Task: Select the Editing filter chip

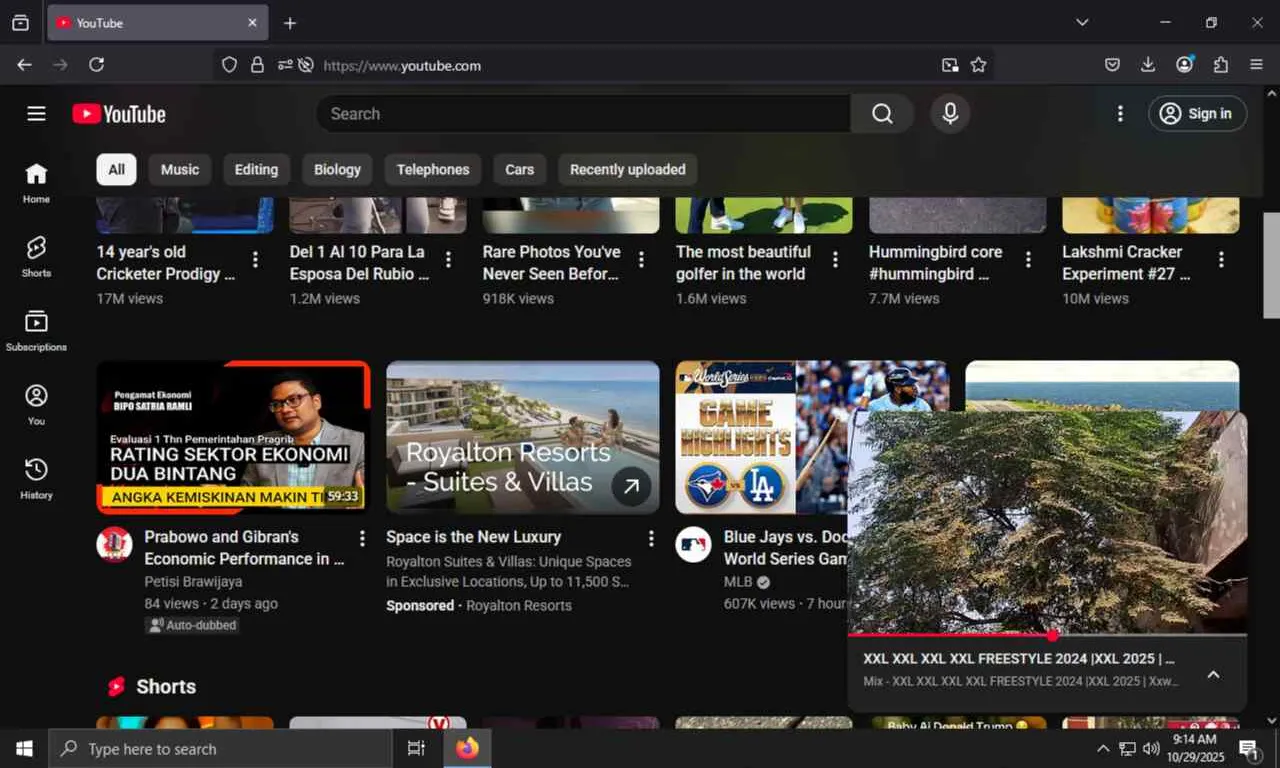Action: coord(256,169)
